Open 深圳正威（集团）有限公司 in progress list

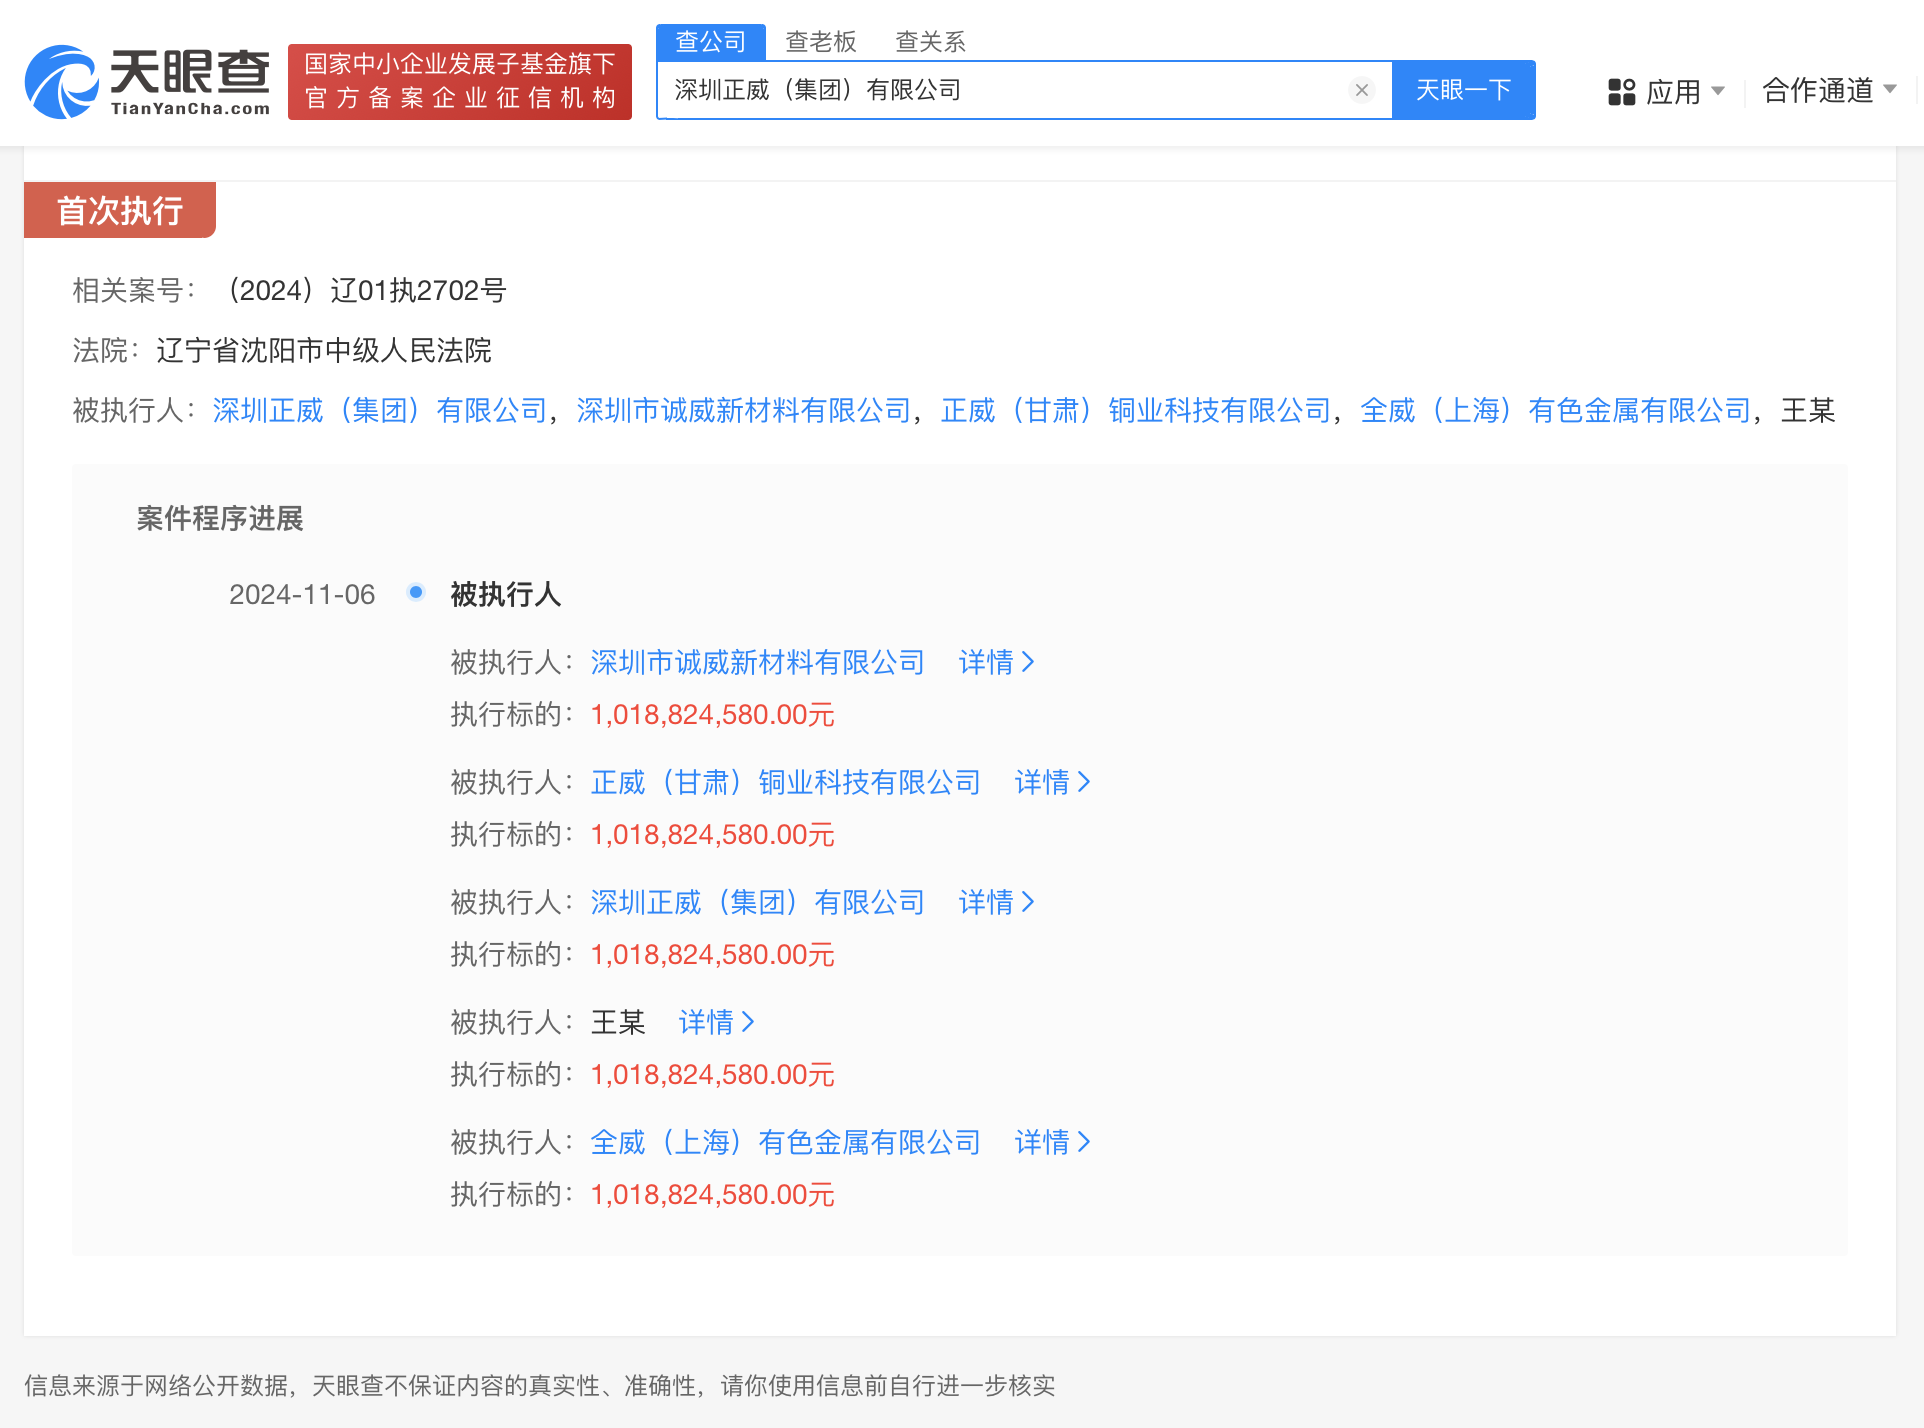pyautogui.click(x=757, y=903)
